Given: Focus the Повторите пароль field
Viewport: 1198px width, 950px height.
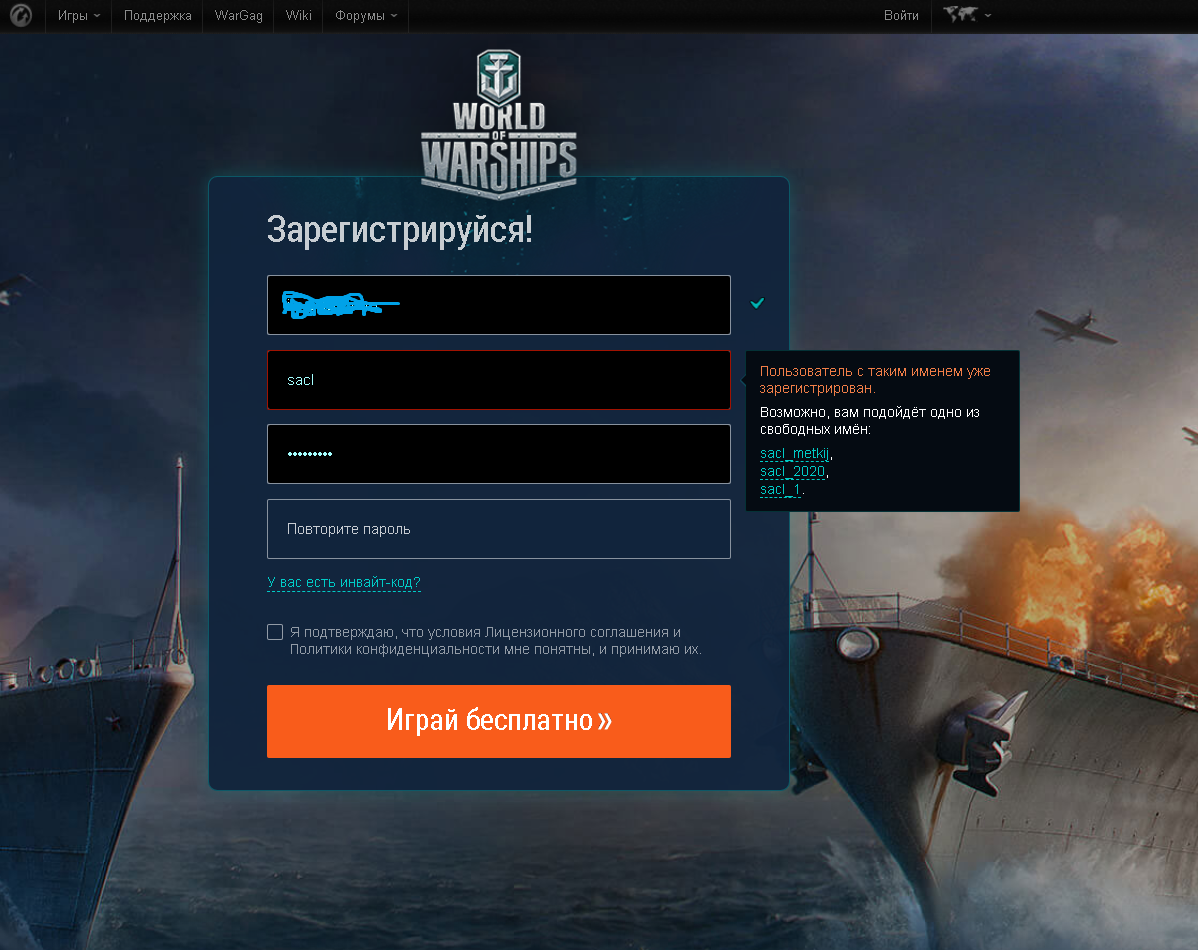Looking at the screenshot, I should click(499, 529).
